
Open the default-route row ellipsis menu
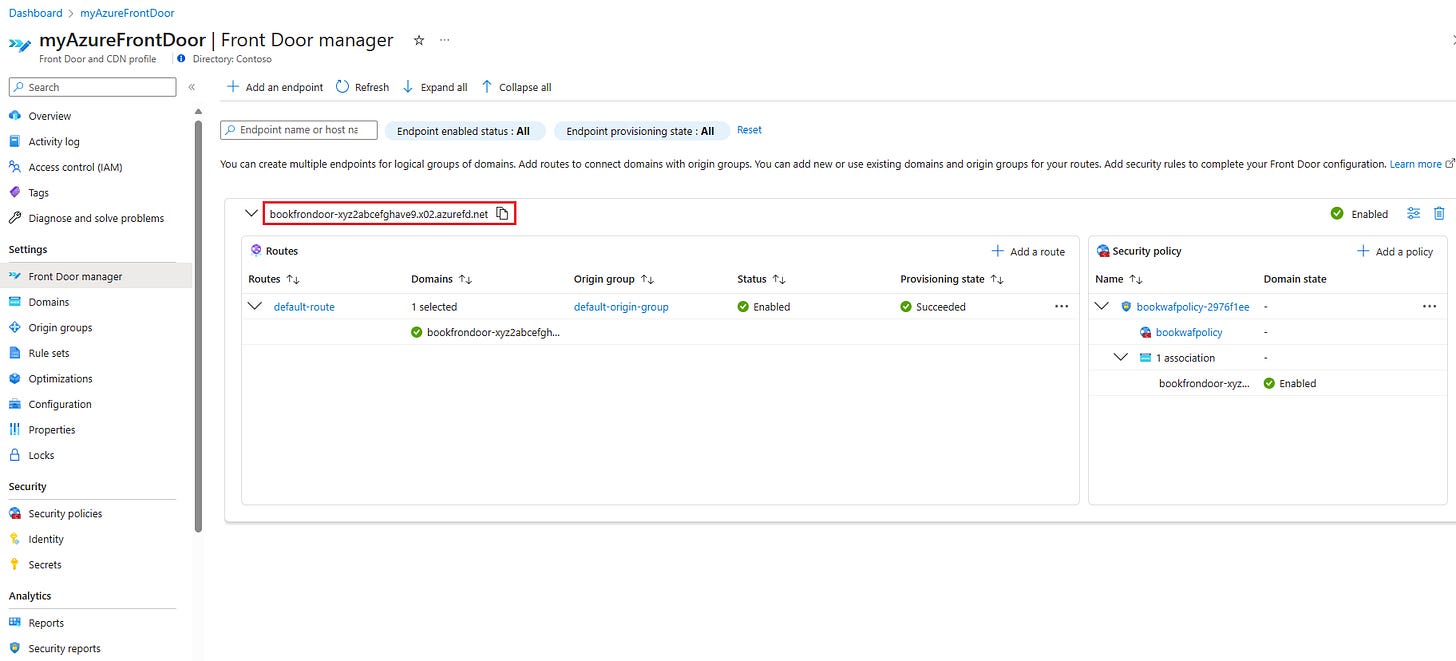(1061, 306)
